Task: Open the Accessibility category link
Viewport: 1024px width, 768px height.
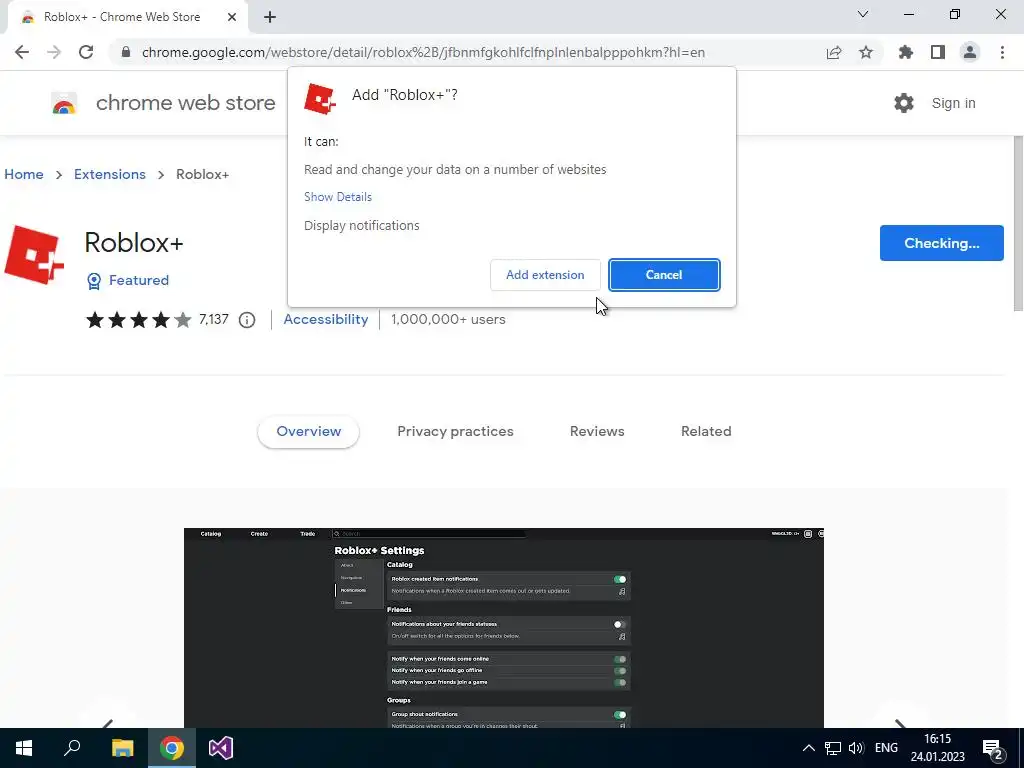Action: click(x=326, y=319)
